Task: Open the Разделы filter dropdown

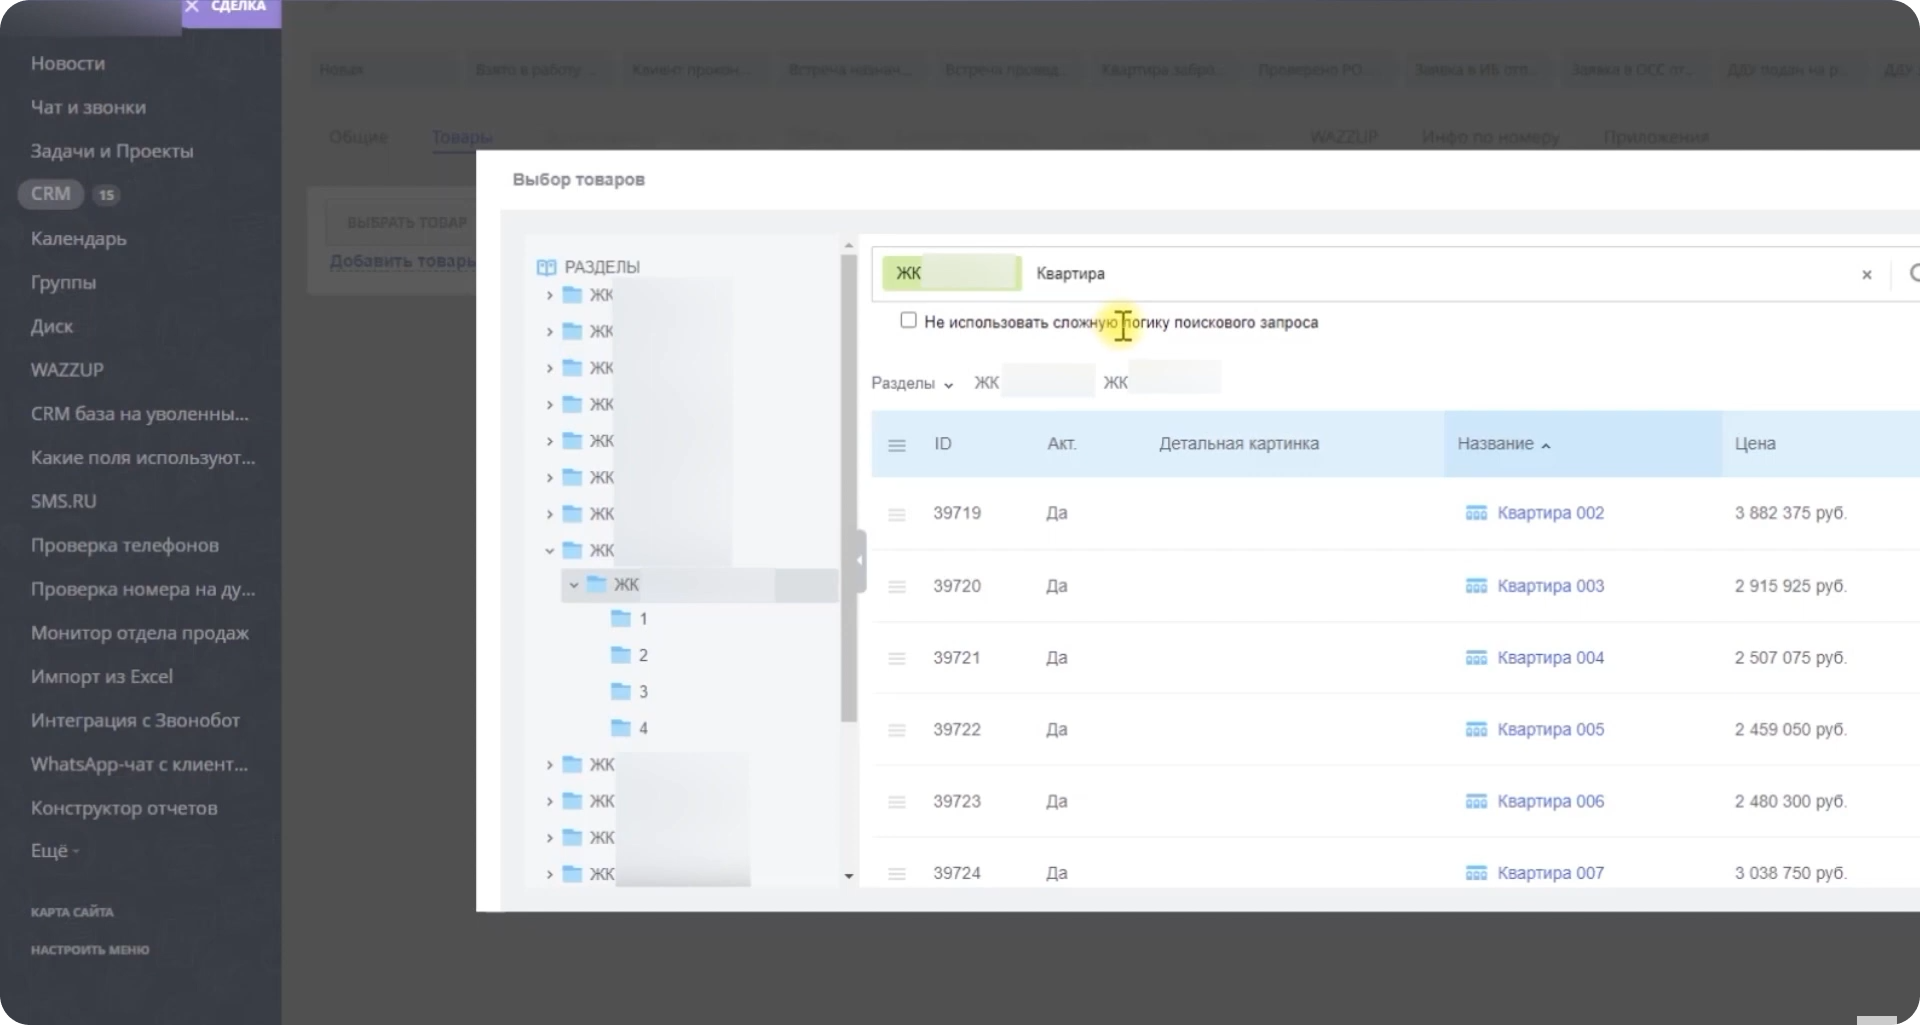Action: (912, 384)
